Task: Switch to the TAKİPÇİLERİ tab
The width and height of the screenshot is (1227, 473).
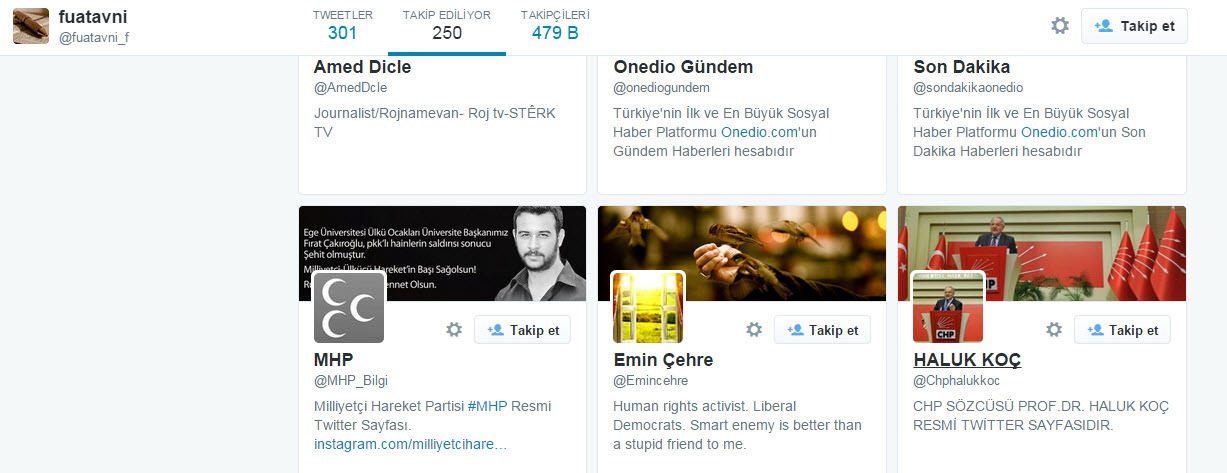Action: 555,26
